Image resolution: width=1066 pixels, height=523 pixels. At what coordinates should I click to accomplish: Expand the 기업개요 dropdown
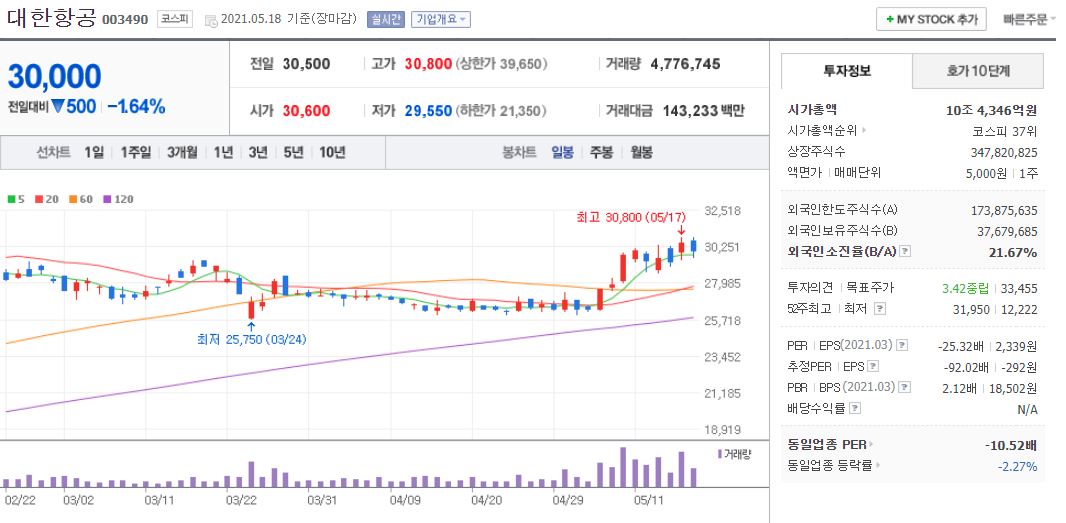(441, 19)
